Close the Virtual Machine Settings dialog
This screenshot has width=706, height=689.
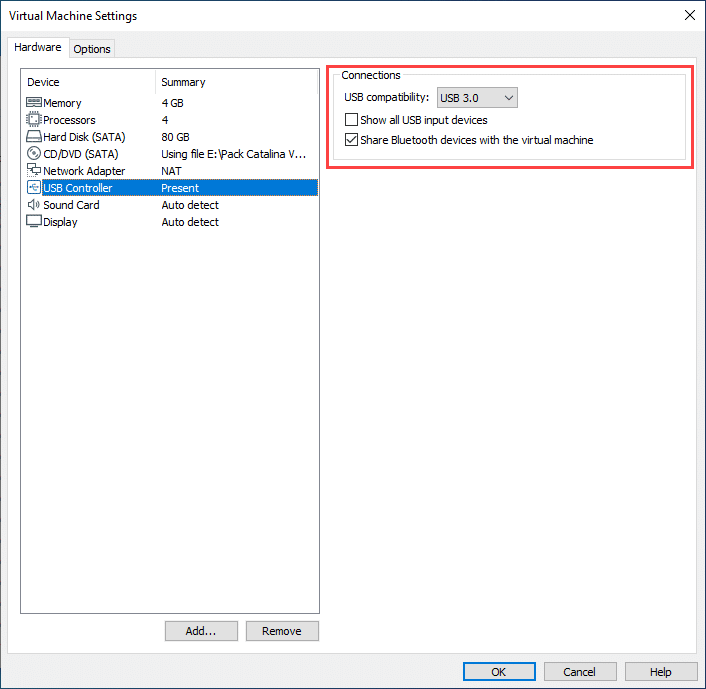[x=689, y=15]
